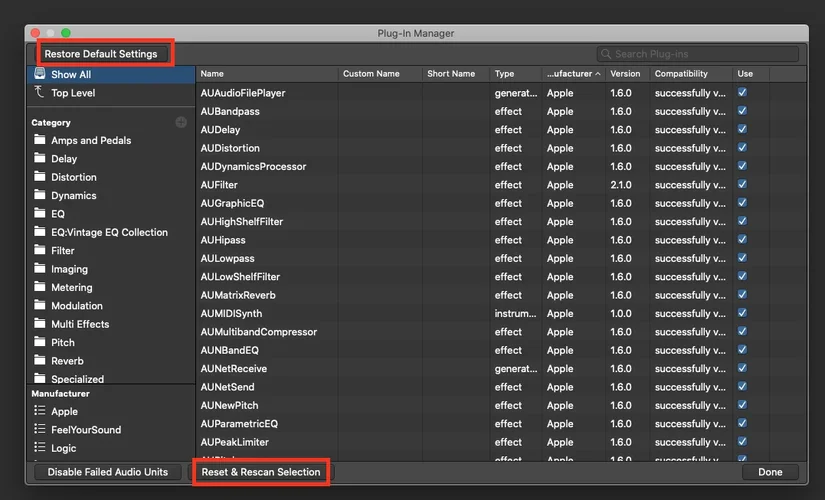Viewport: 825px width, 500px height.
Task: Toggle the Use checkbox for AUGraphicEQ
Action: [x=742, y=203]
